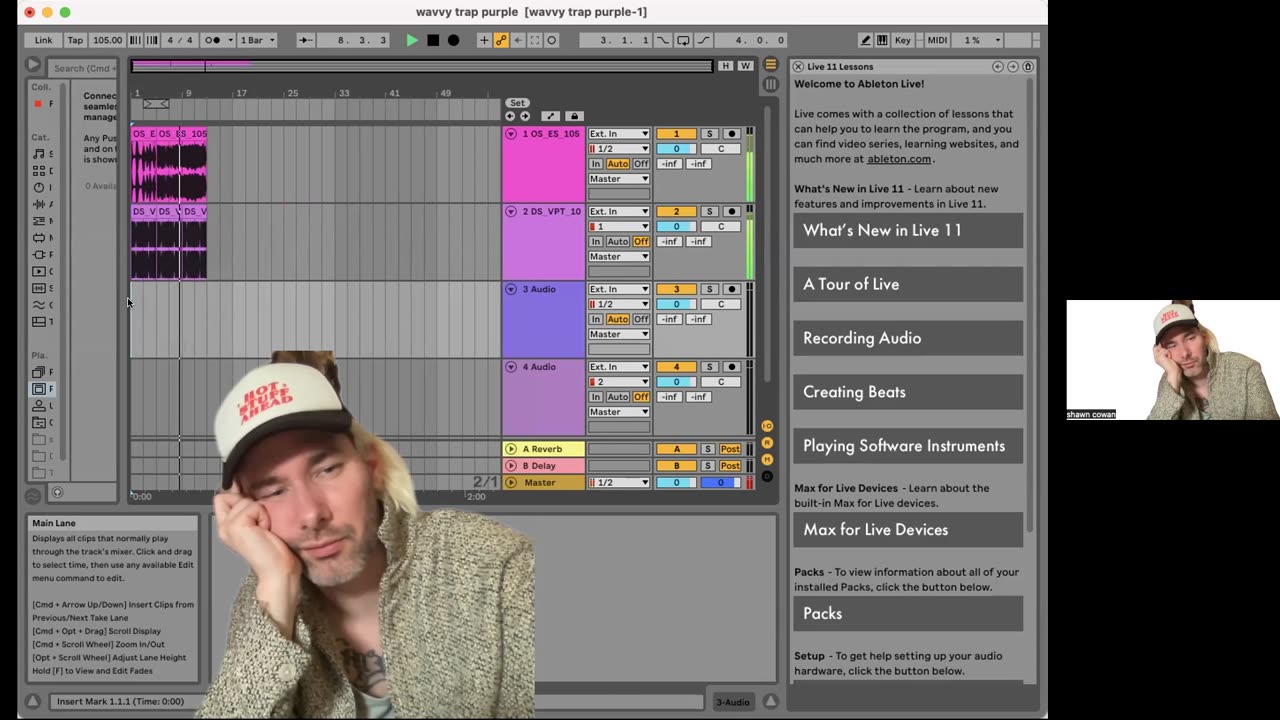Open track 1 Ext. In input type dropdown
The width and height of the screenshot is (1280, 720).
tap(619, 134)
